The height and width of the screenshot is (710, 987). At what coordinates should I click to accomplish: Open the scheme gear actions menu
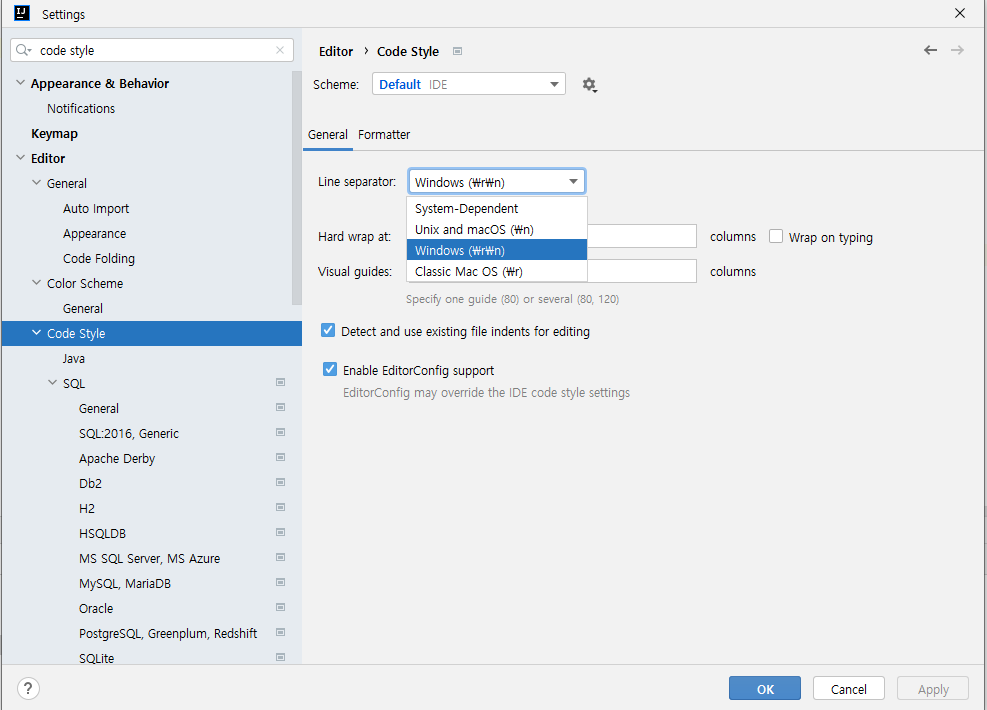(x=589, y=84)
